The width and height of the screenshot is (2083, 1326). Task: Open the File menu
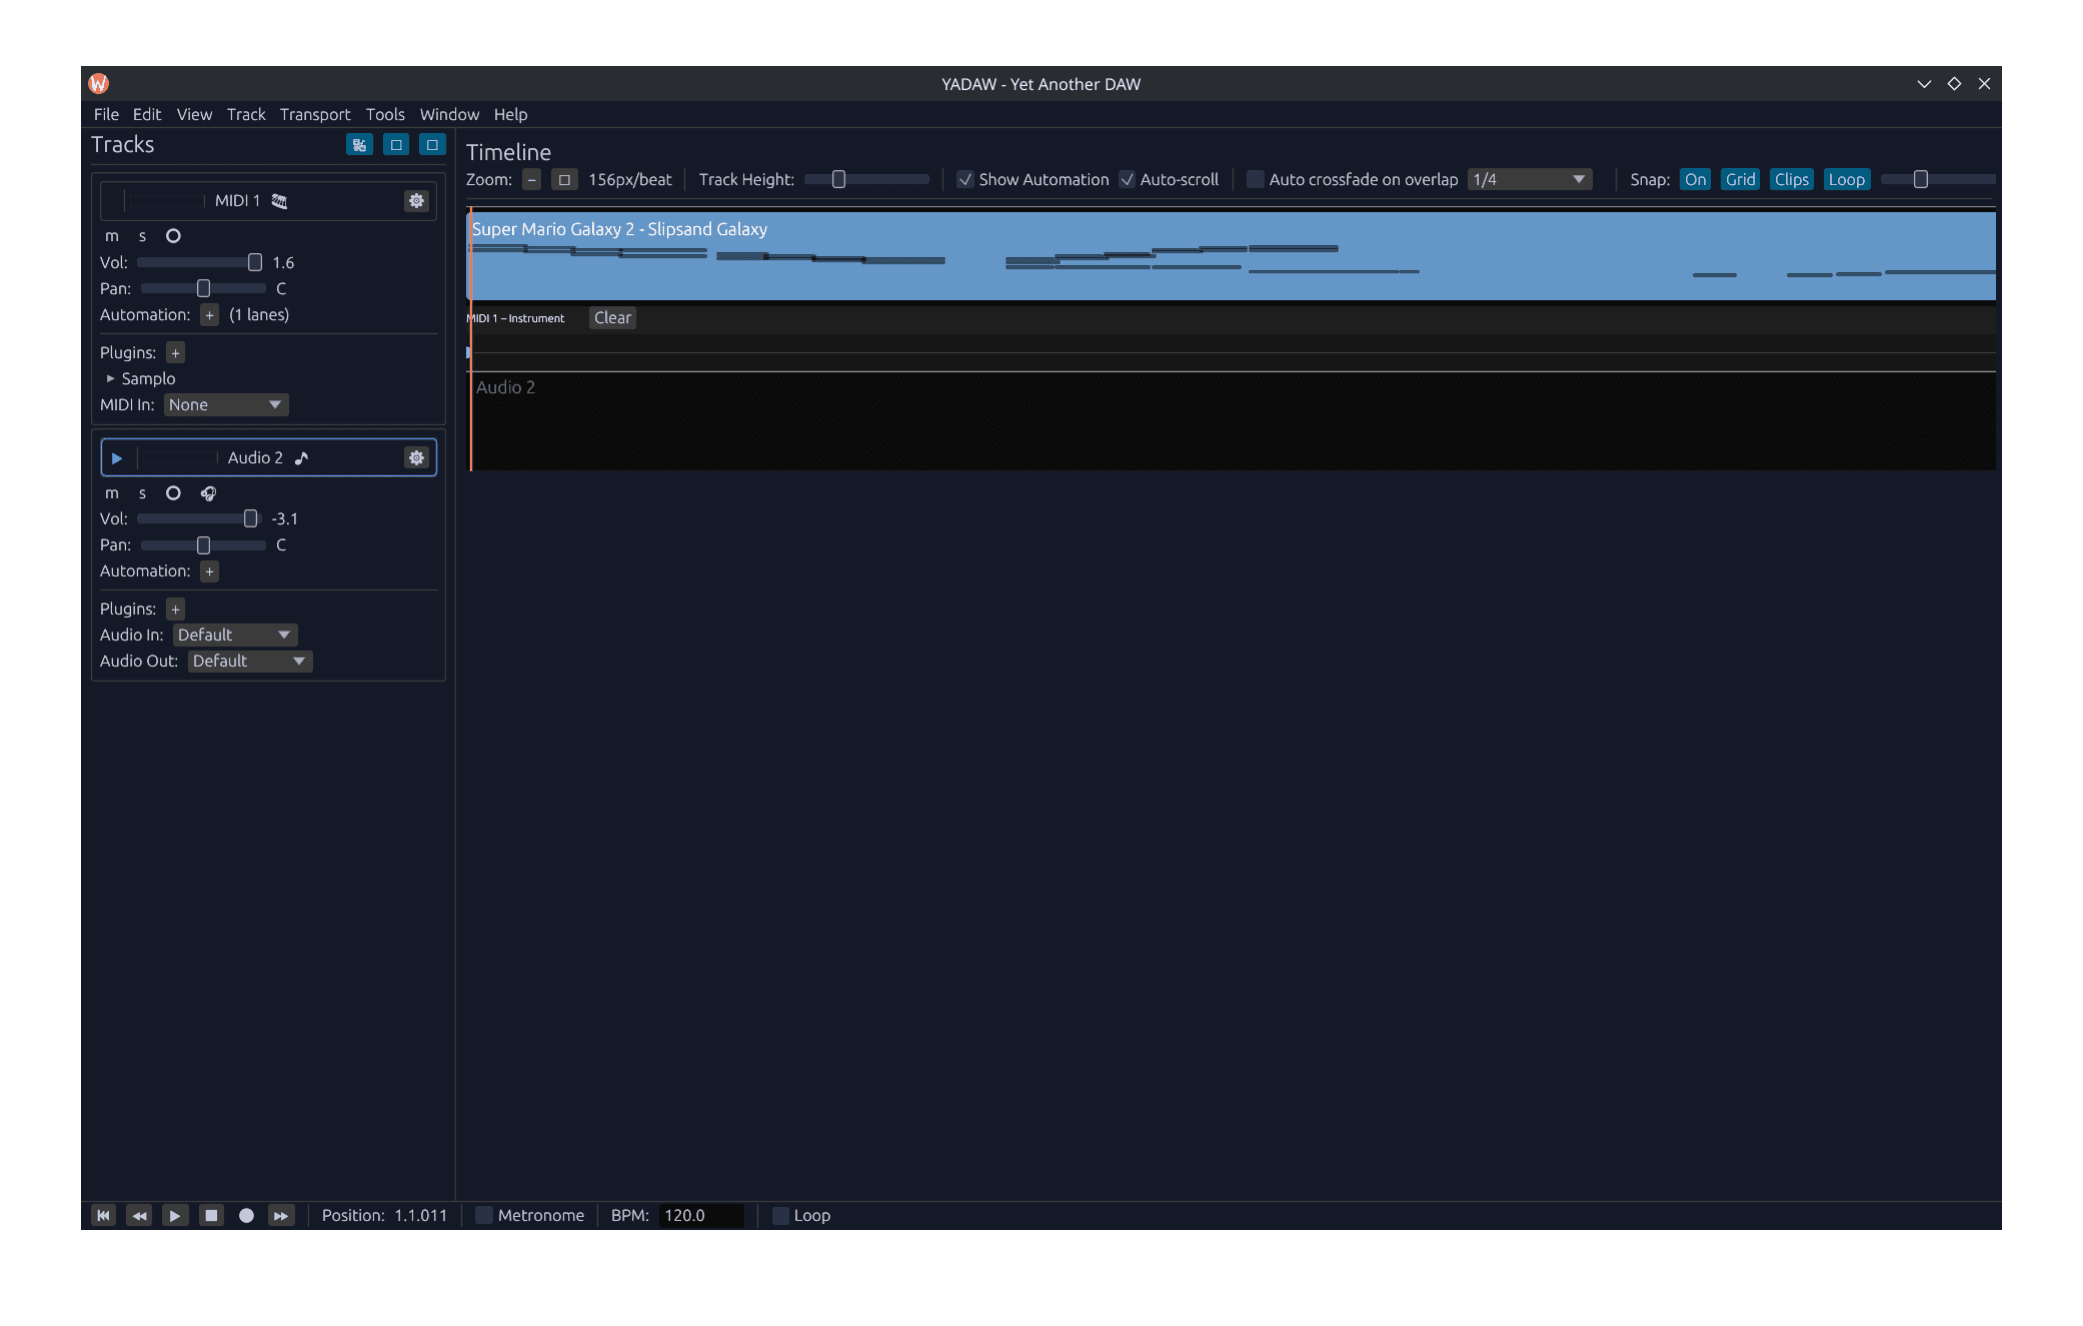(x=106, y=115)
